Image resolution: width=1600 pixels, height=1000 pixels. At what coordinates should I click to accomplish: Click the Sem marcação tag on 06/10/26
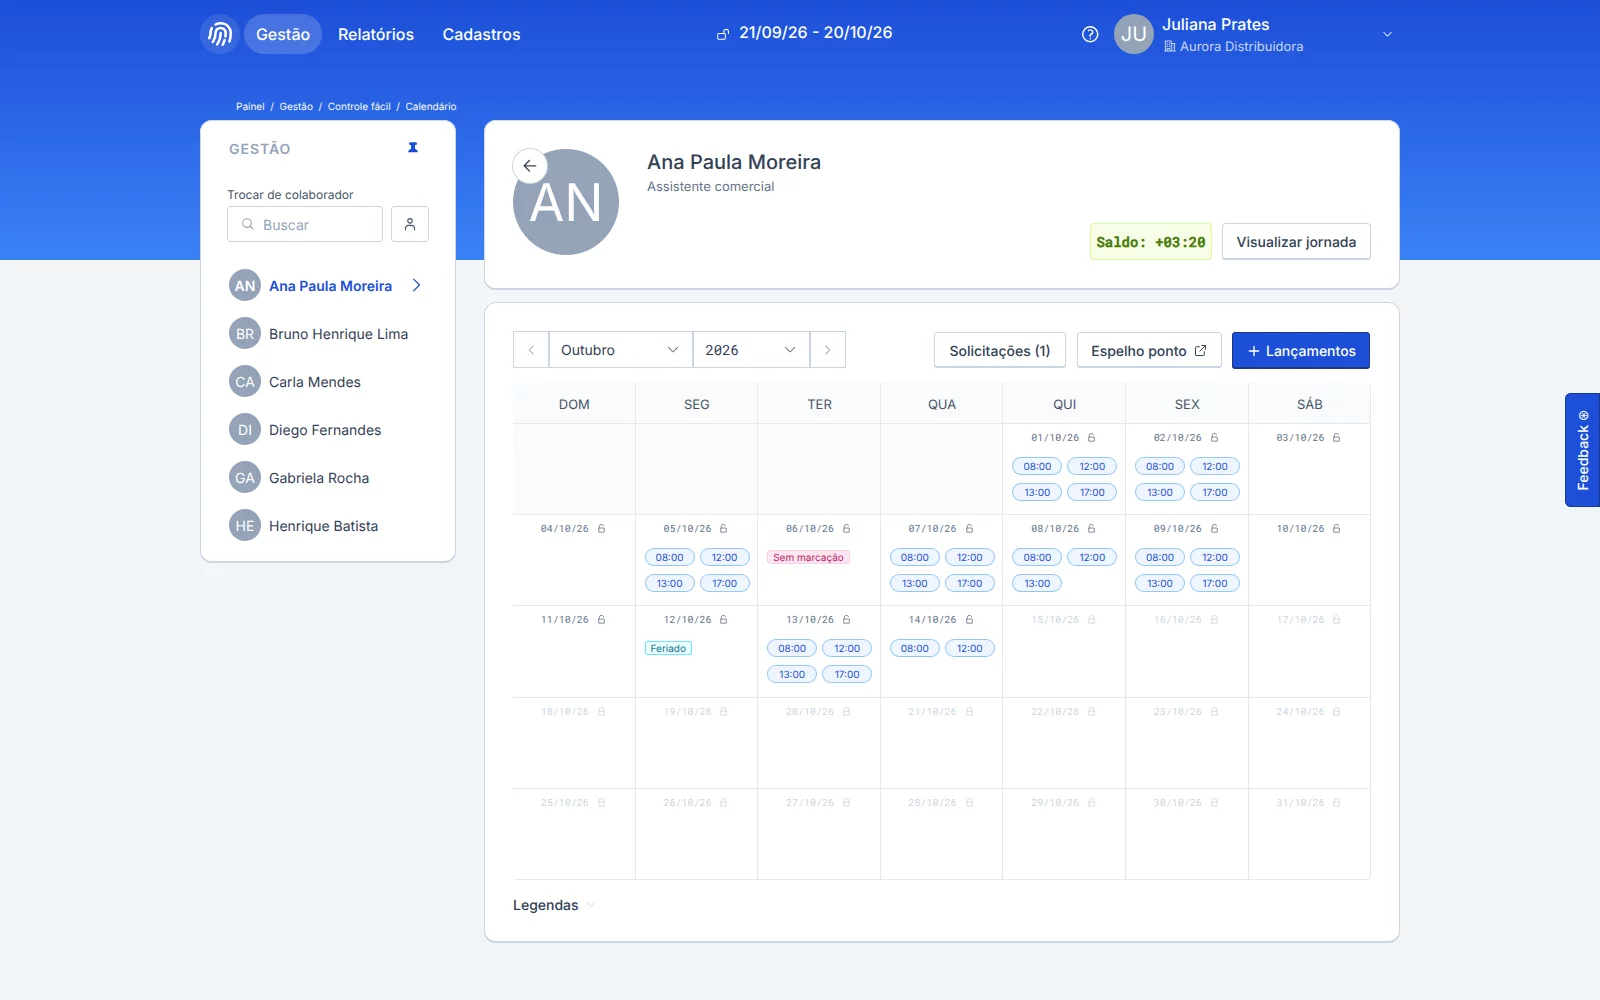coord(808,558)
